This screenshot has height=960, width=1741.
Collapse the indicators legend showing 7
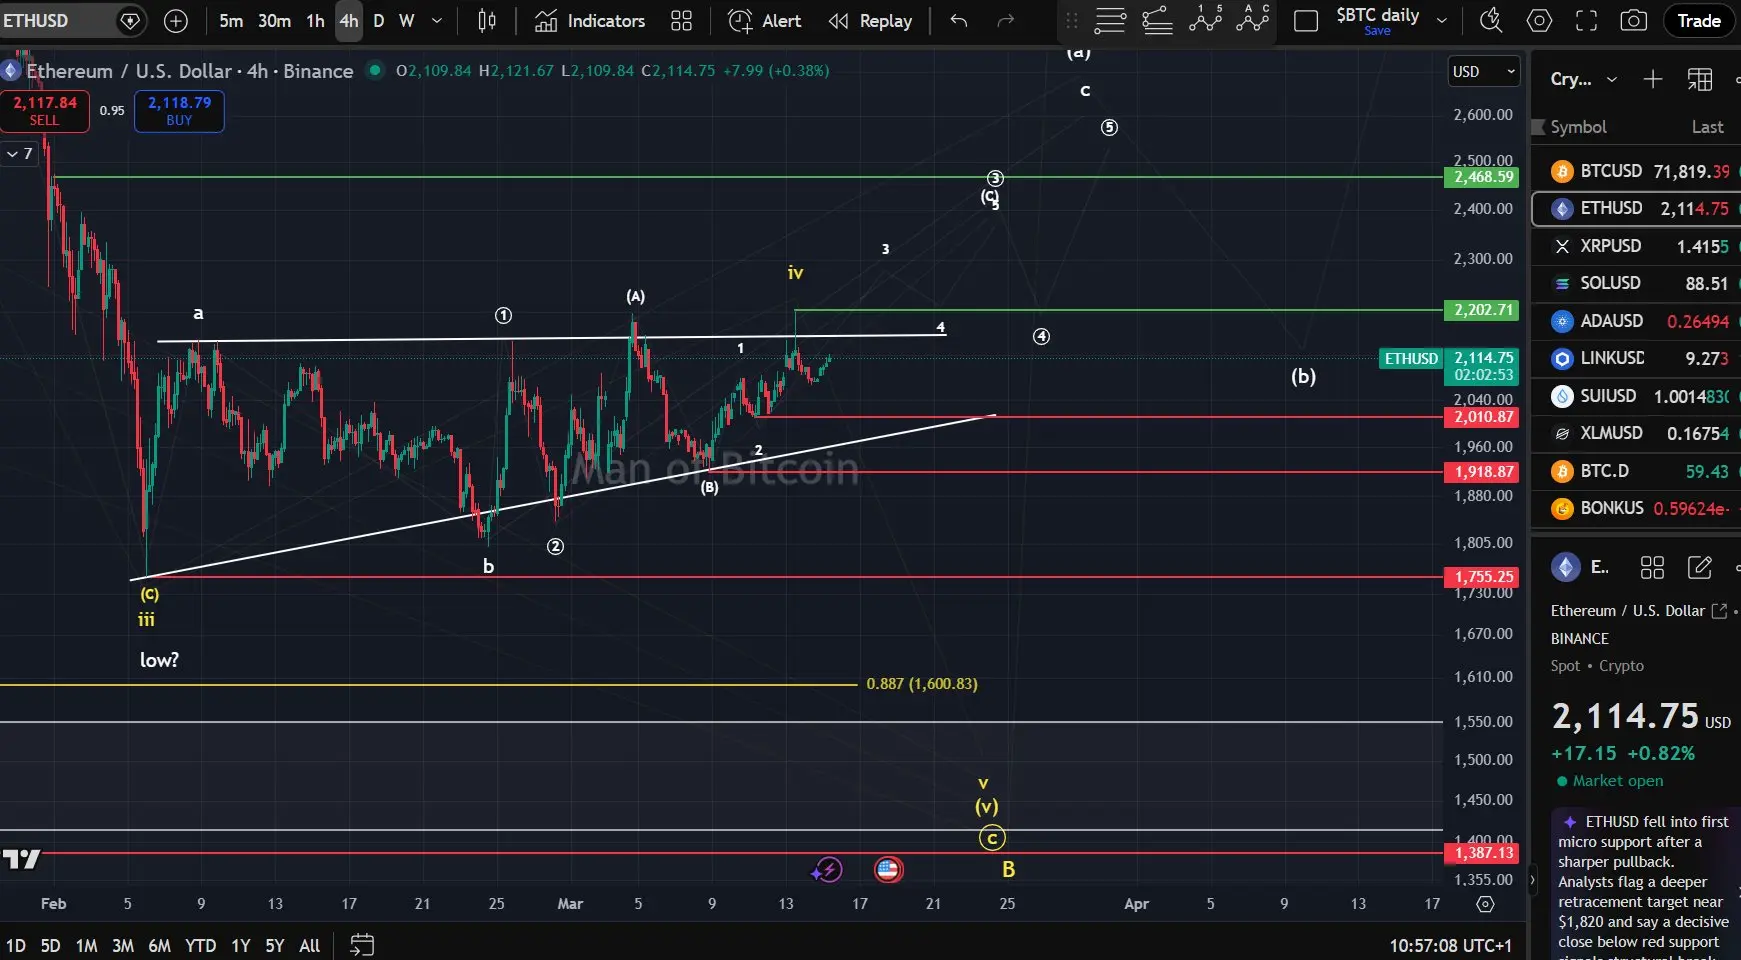click(19, 154)
